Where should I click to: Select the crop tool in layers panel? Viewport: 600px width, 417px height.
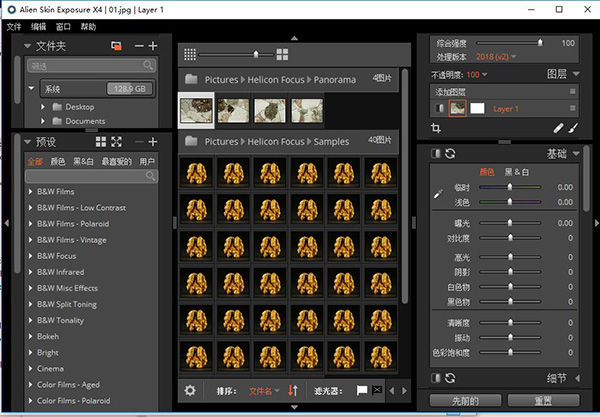435,129
